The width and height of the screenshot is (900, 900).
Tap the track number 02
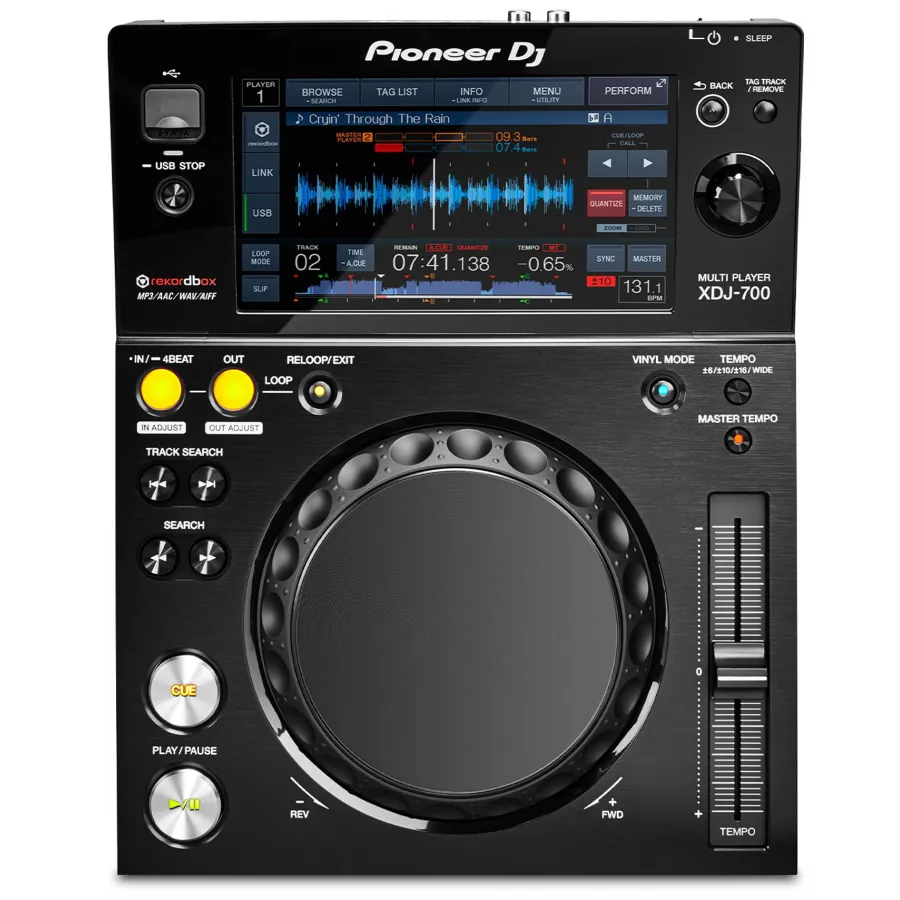pyautogui.click(x=308, y=263)
